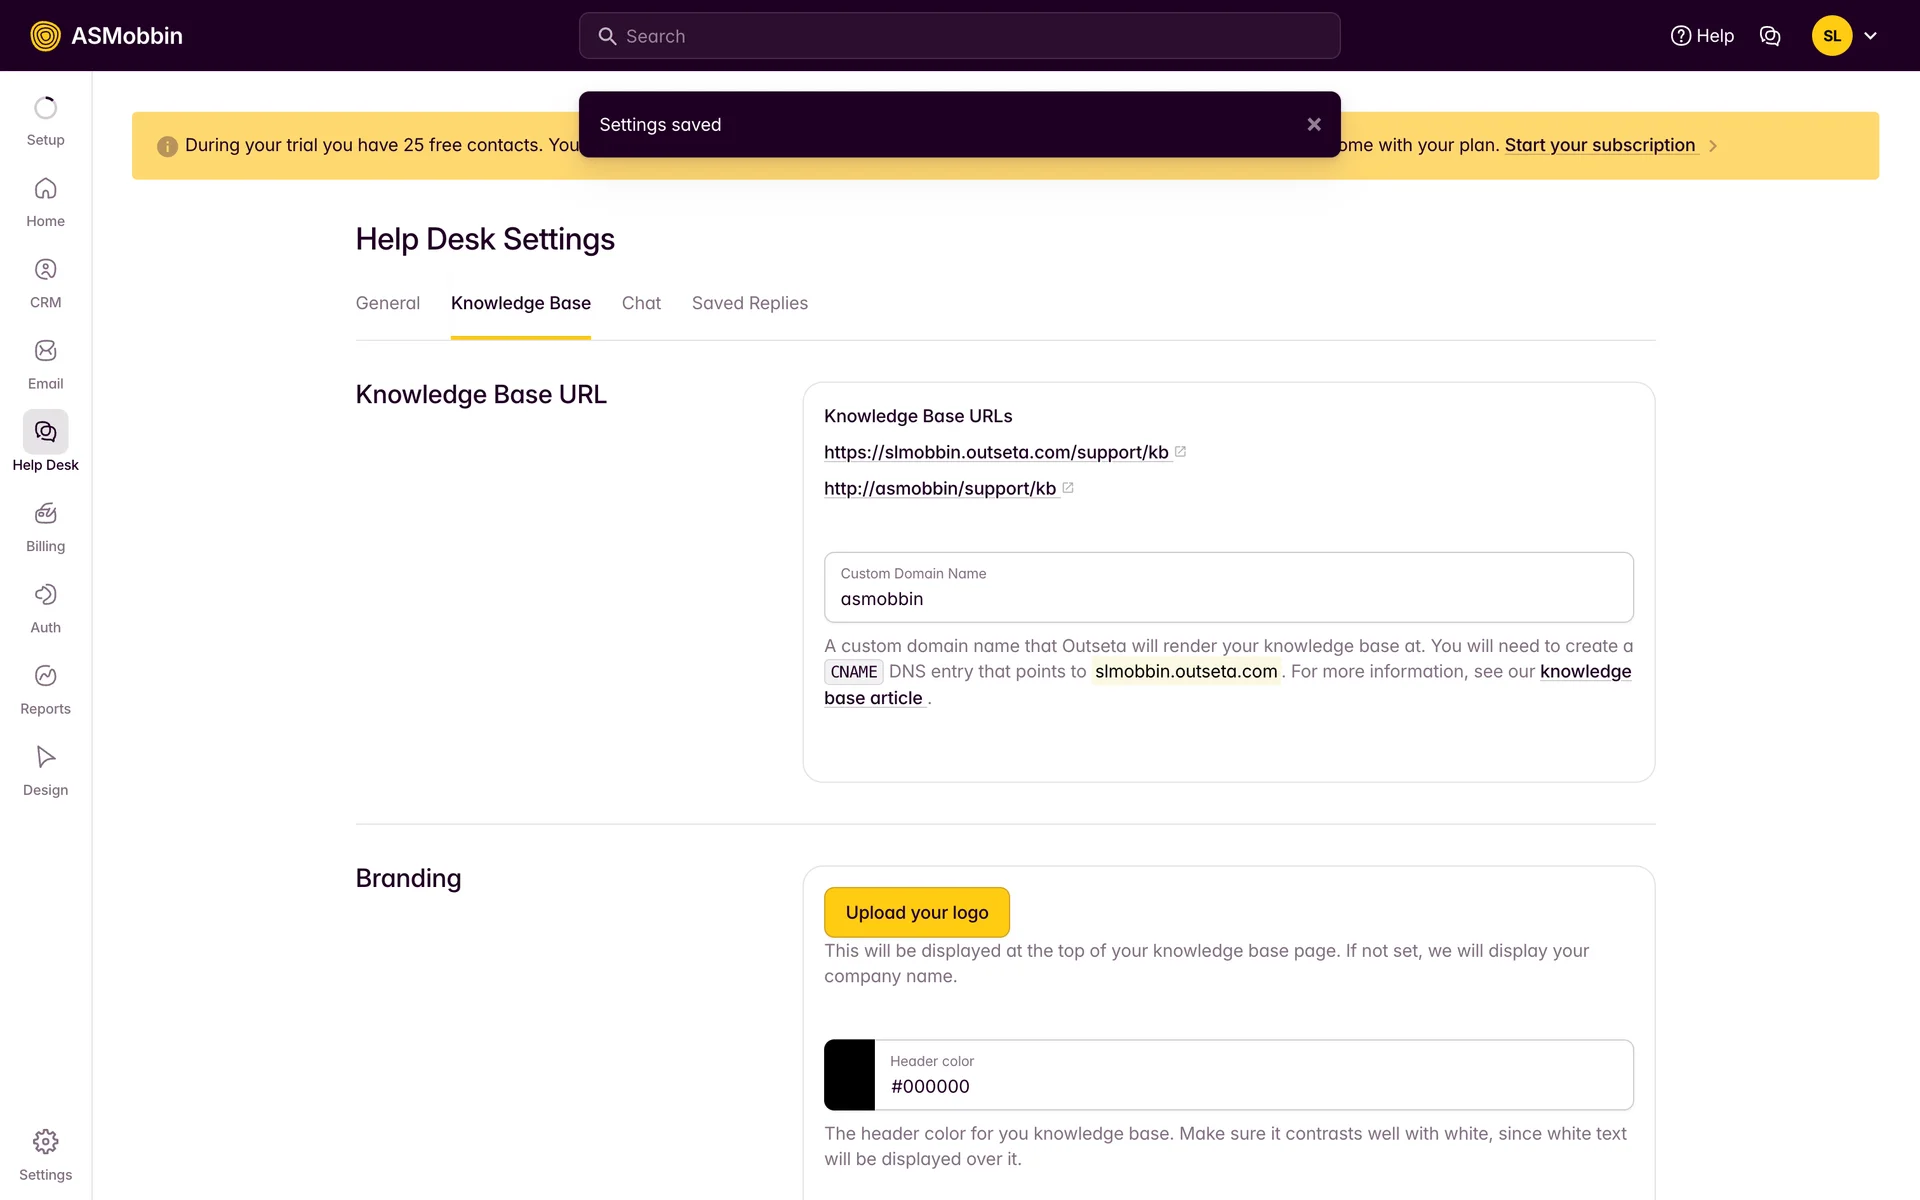
Task: Open the Setup progress icon
Action: click(x=45, y=108)
